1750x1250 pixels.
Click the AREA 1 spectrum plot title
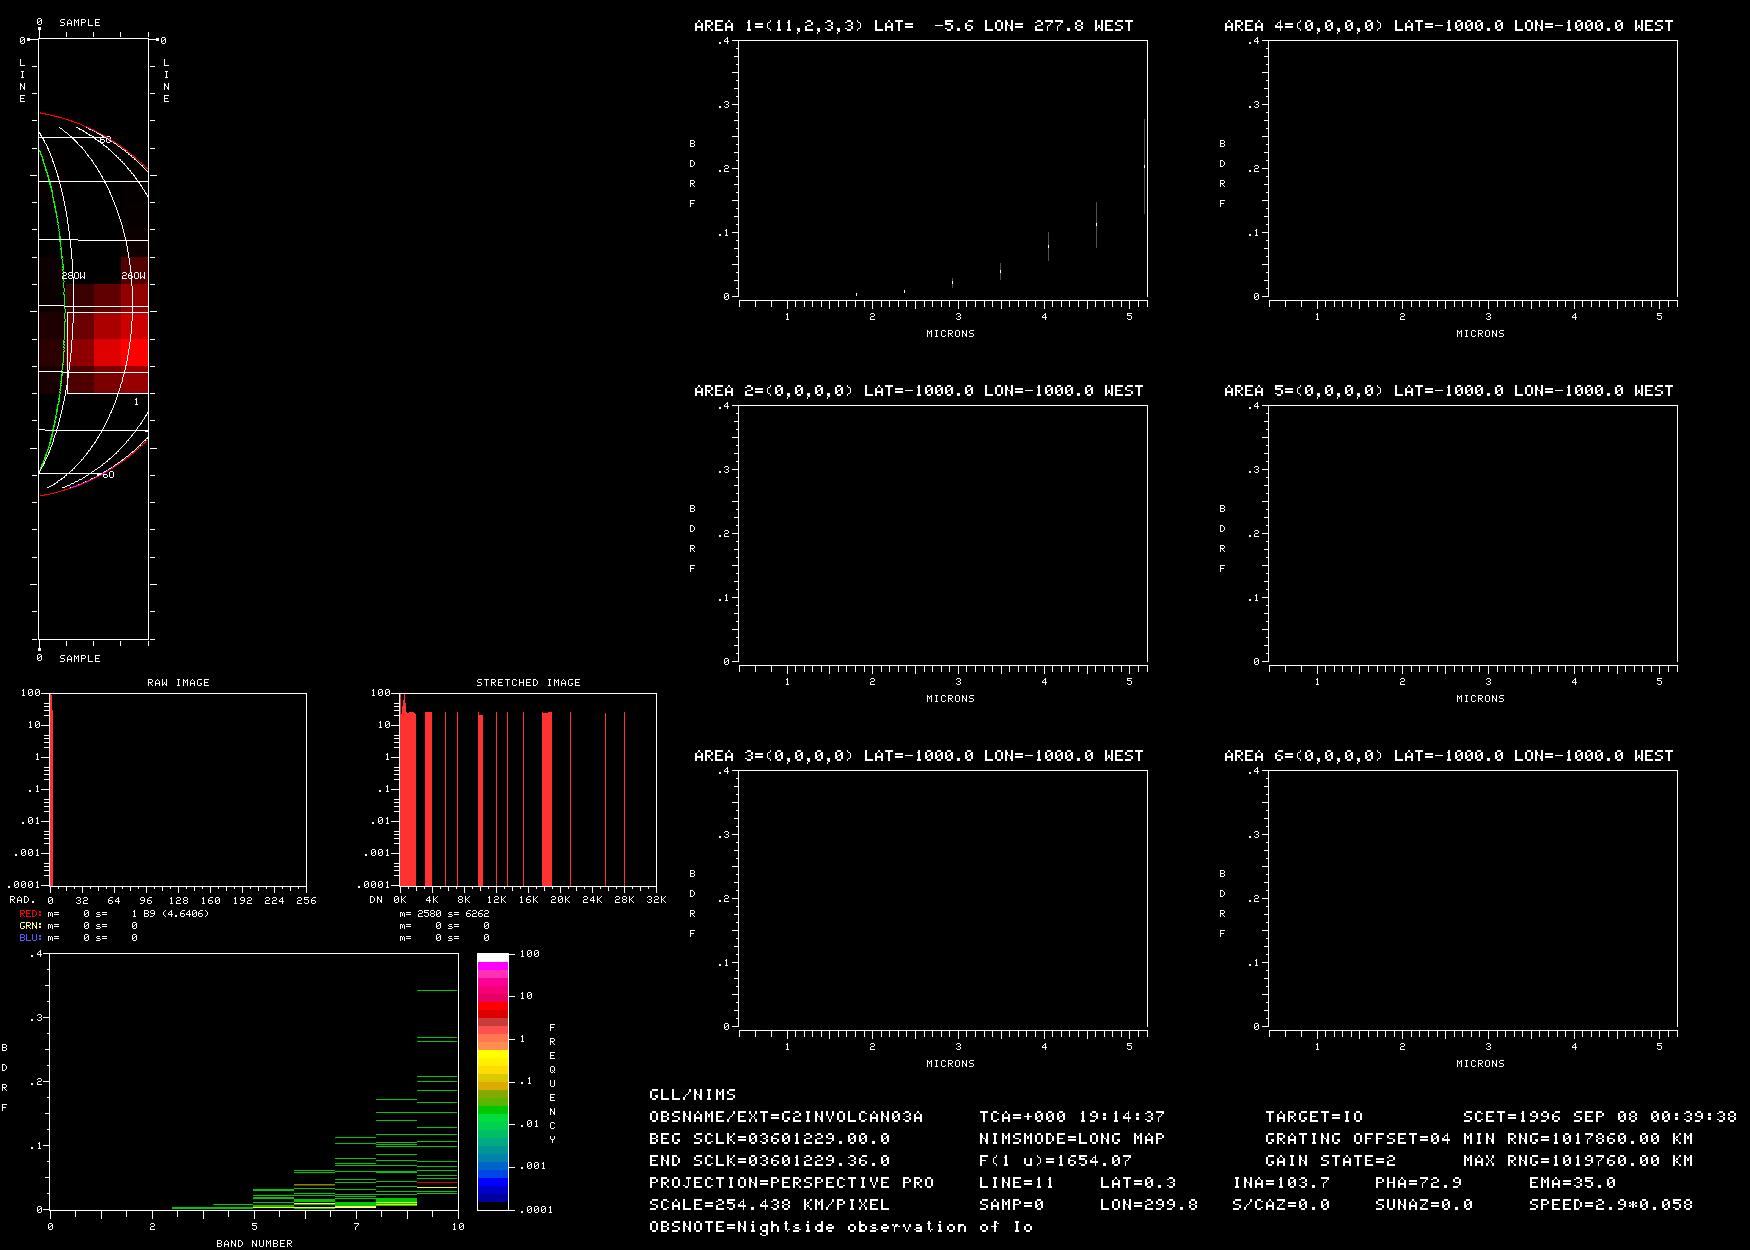pos(913,25)
